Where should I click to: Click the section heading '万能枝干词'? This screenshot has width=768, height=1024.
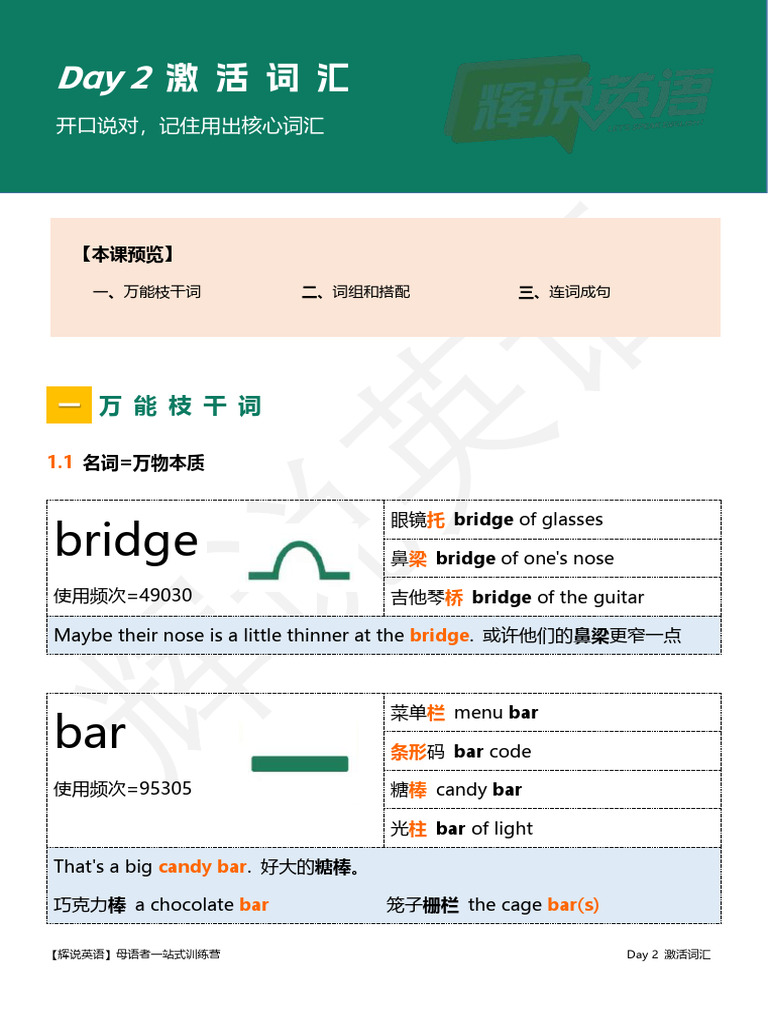180,406
